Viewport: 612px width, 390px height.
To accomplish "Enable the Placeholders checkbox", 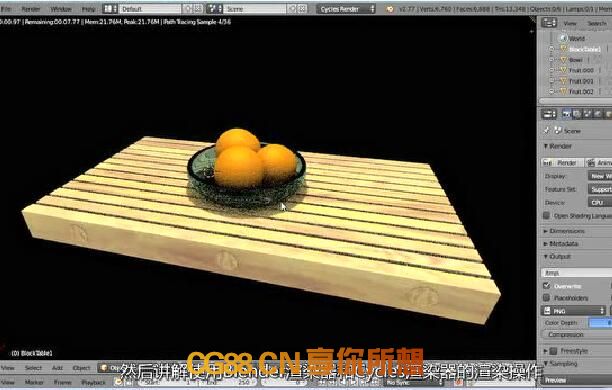I will coord(547,298).
